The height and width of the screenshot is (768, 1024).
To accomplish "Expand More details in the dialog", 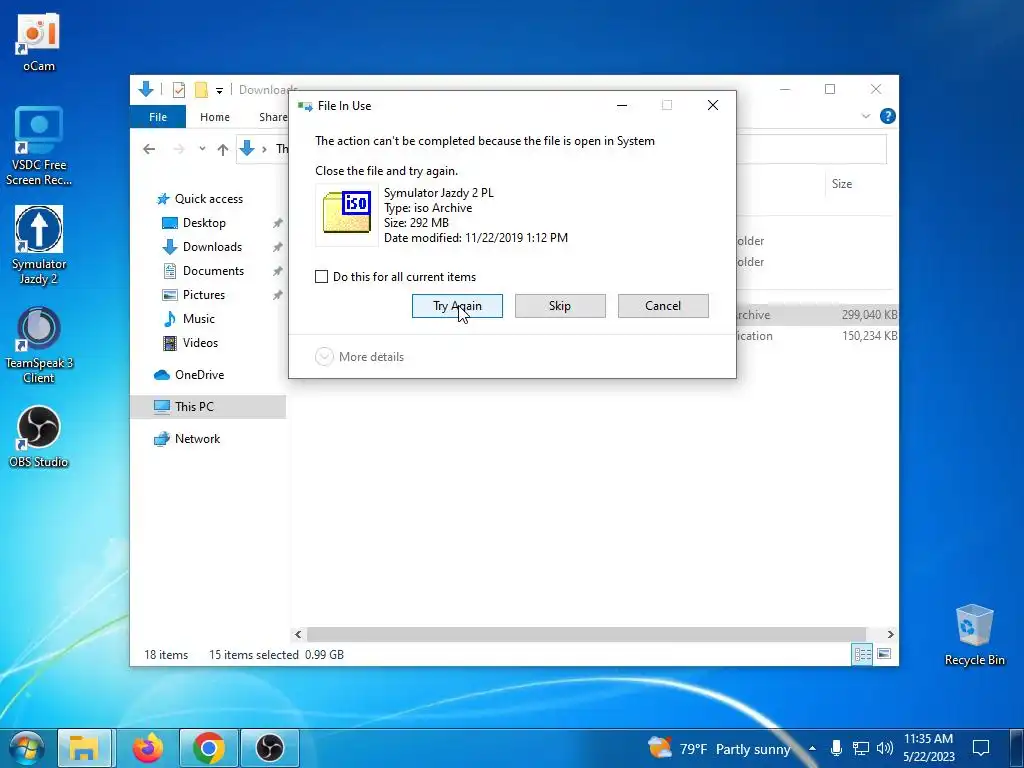I will [x=359, y=357].
